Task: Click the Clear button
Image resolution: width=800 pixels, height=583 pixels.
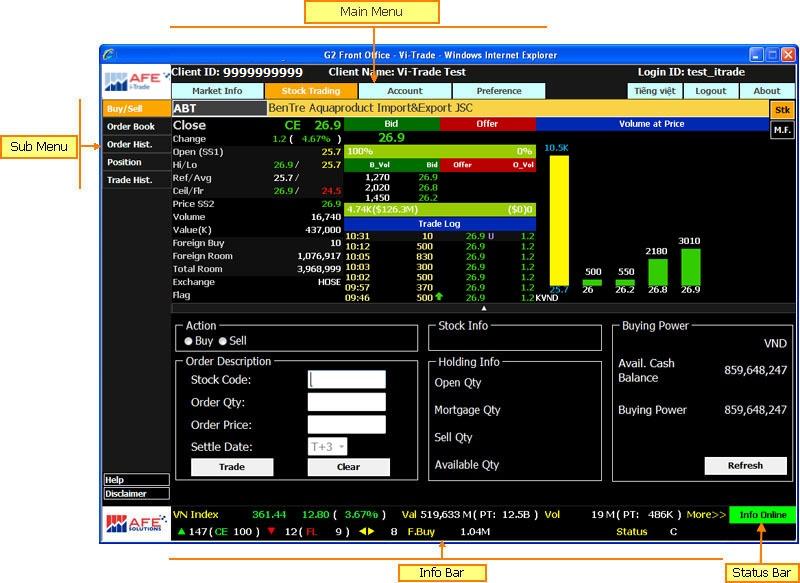Action: [x=348, y=467]
